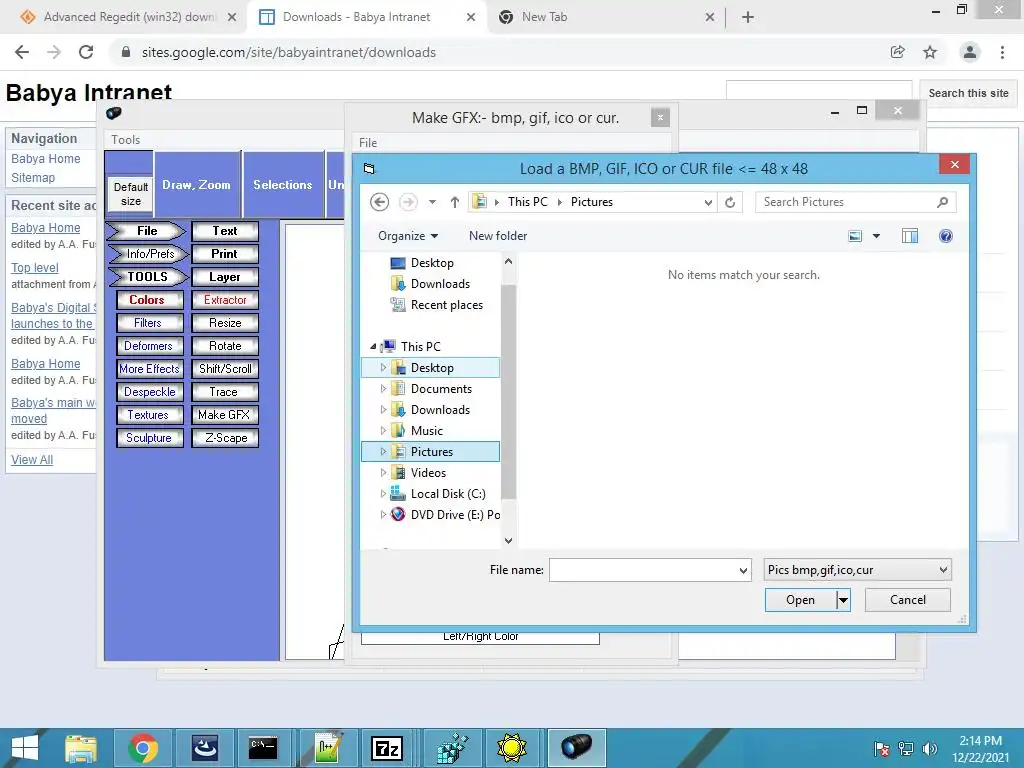Open the Z-Scape tool

225,438
